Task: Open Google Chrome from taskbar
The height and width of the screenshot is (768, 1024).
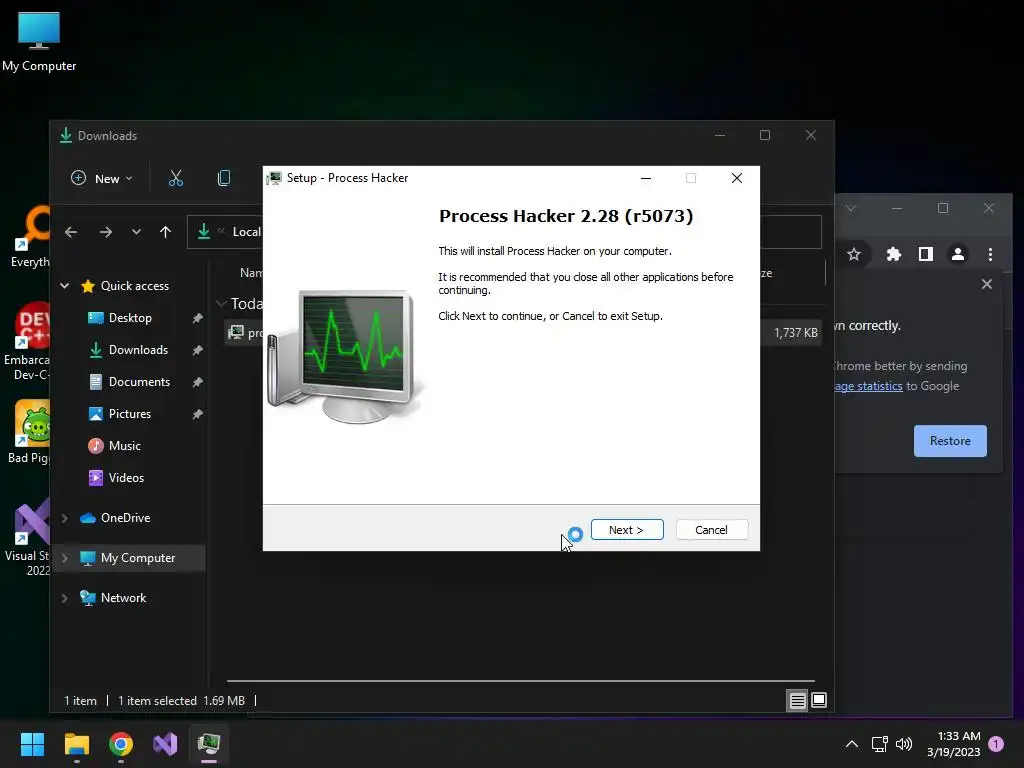Action: point(121,744)
